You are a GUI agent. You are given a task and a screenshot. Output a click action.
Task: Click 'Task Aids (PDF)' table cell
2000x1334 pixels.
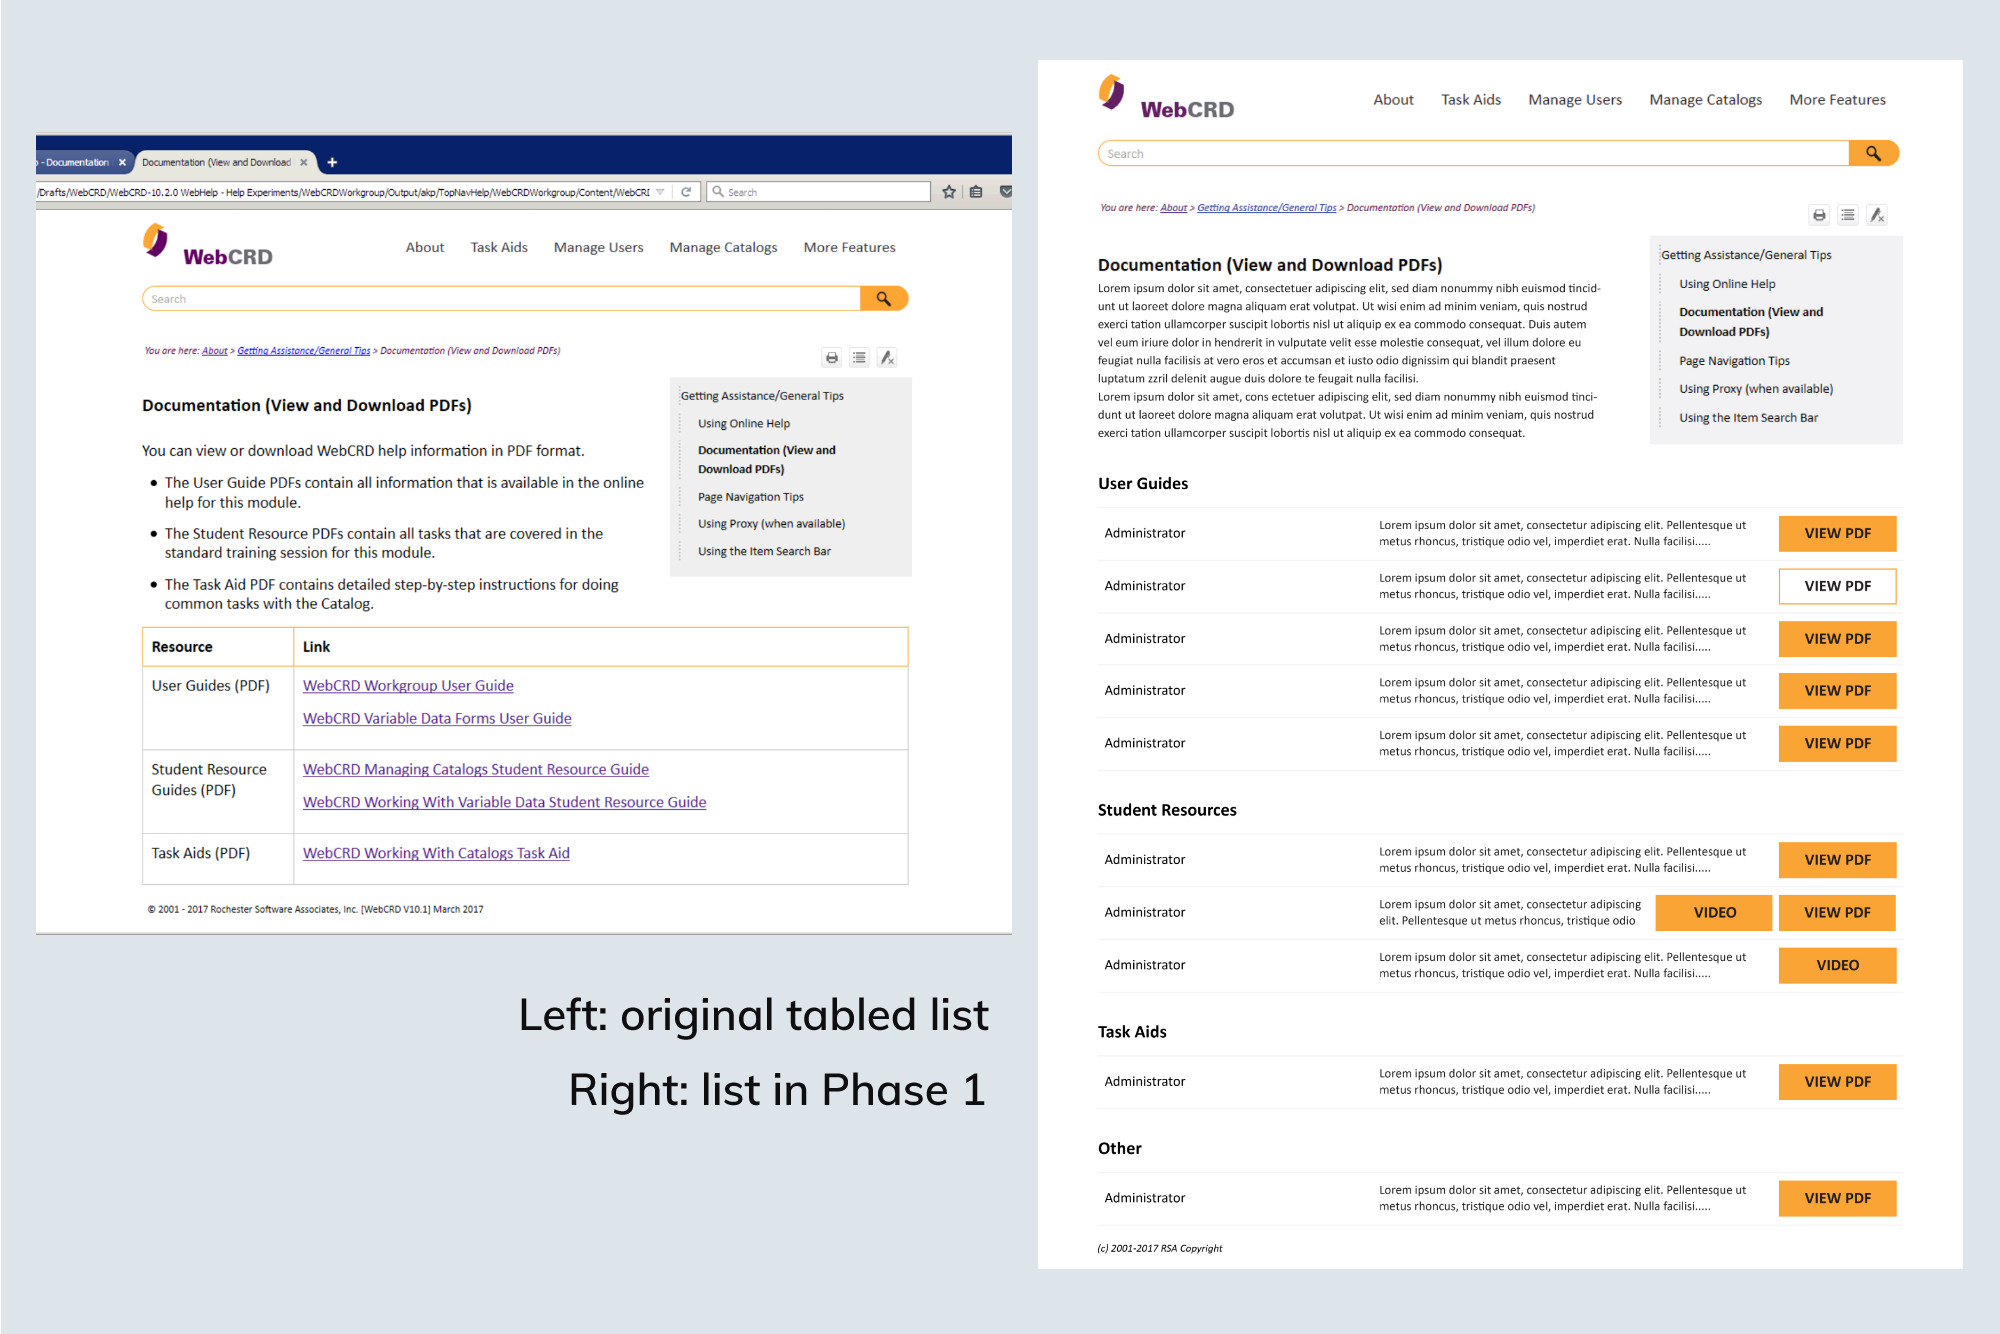tap(218, 859)
